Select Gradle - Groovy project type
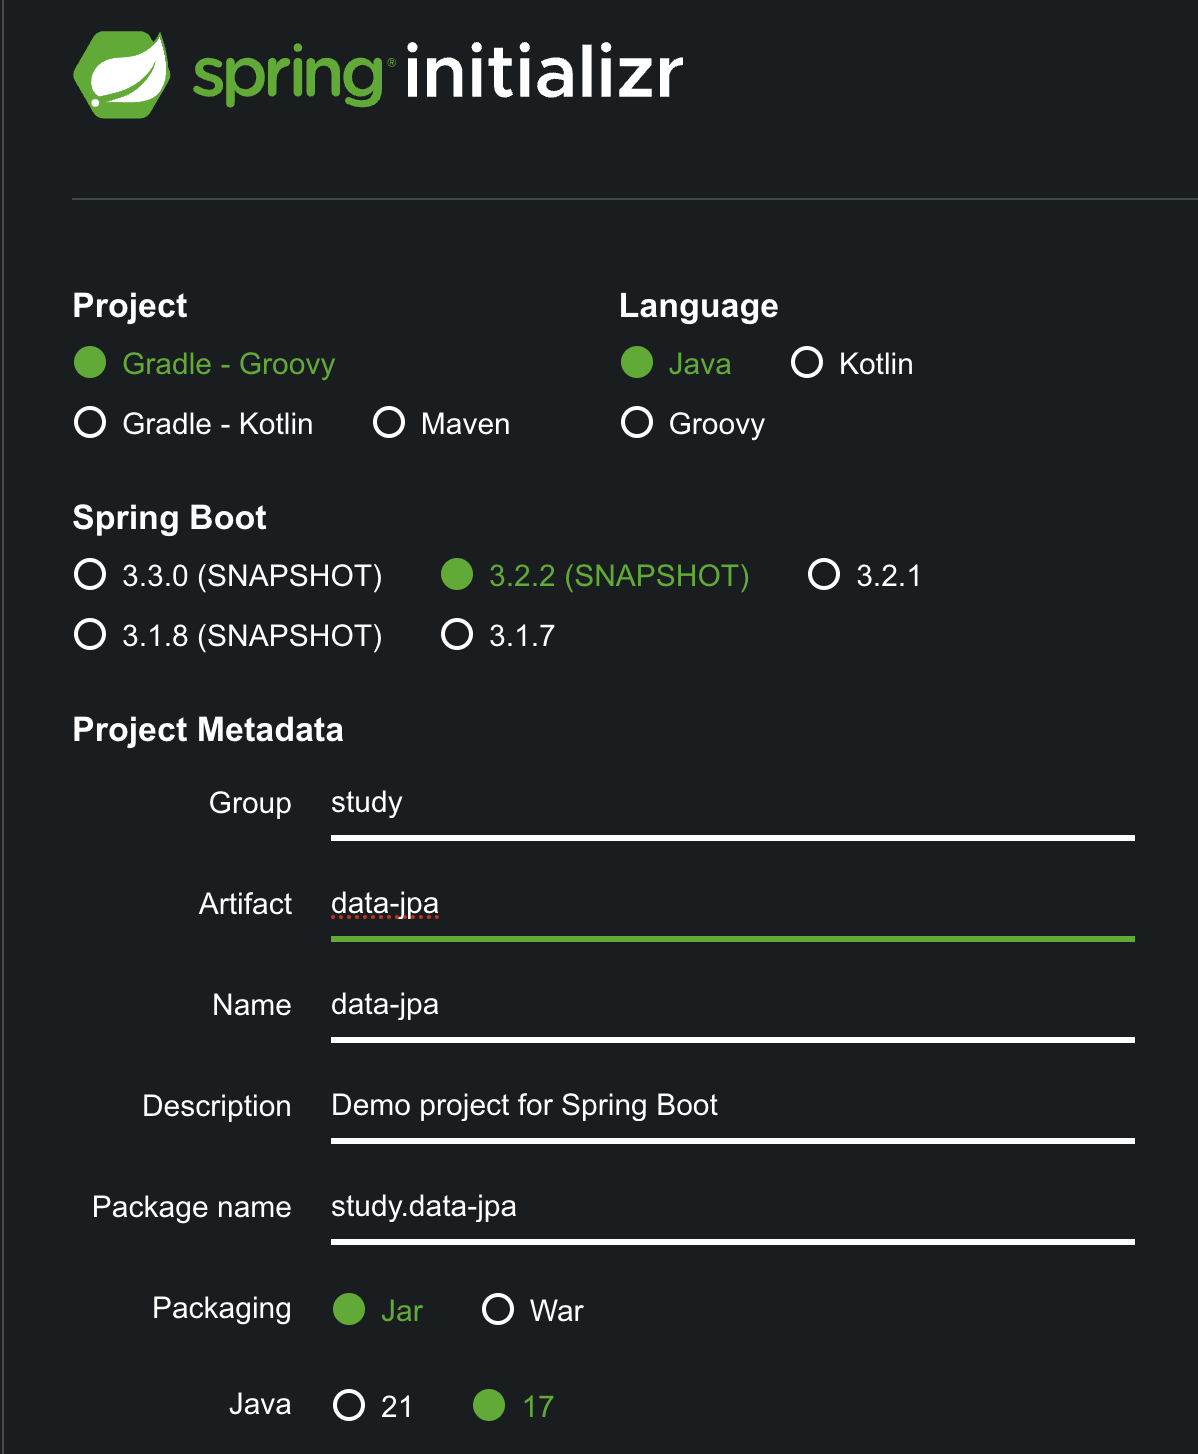 pyautogui.click(x=91, y=363)
